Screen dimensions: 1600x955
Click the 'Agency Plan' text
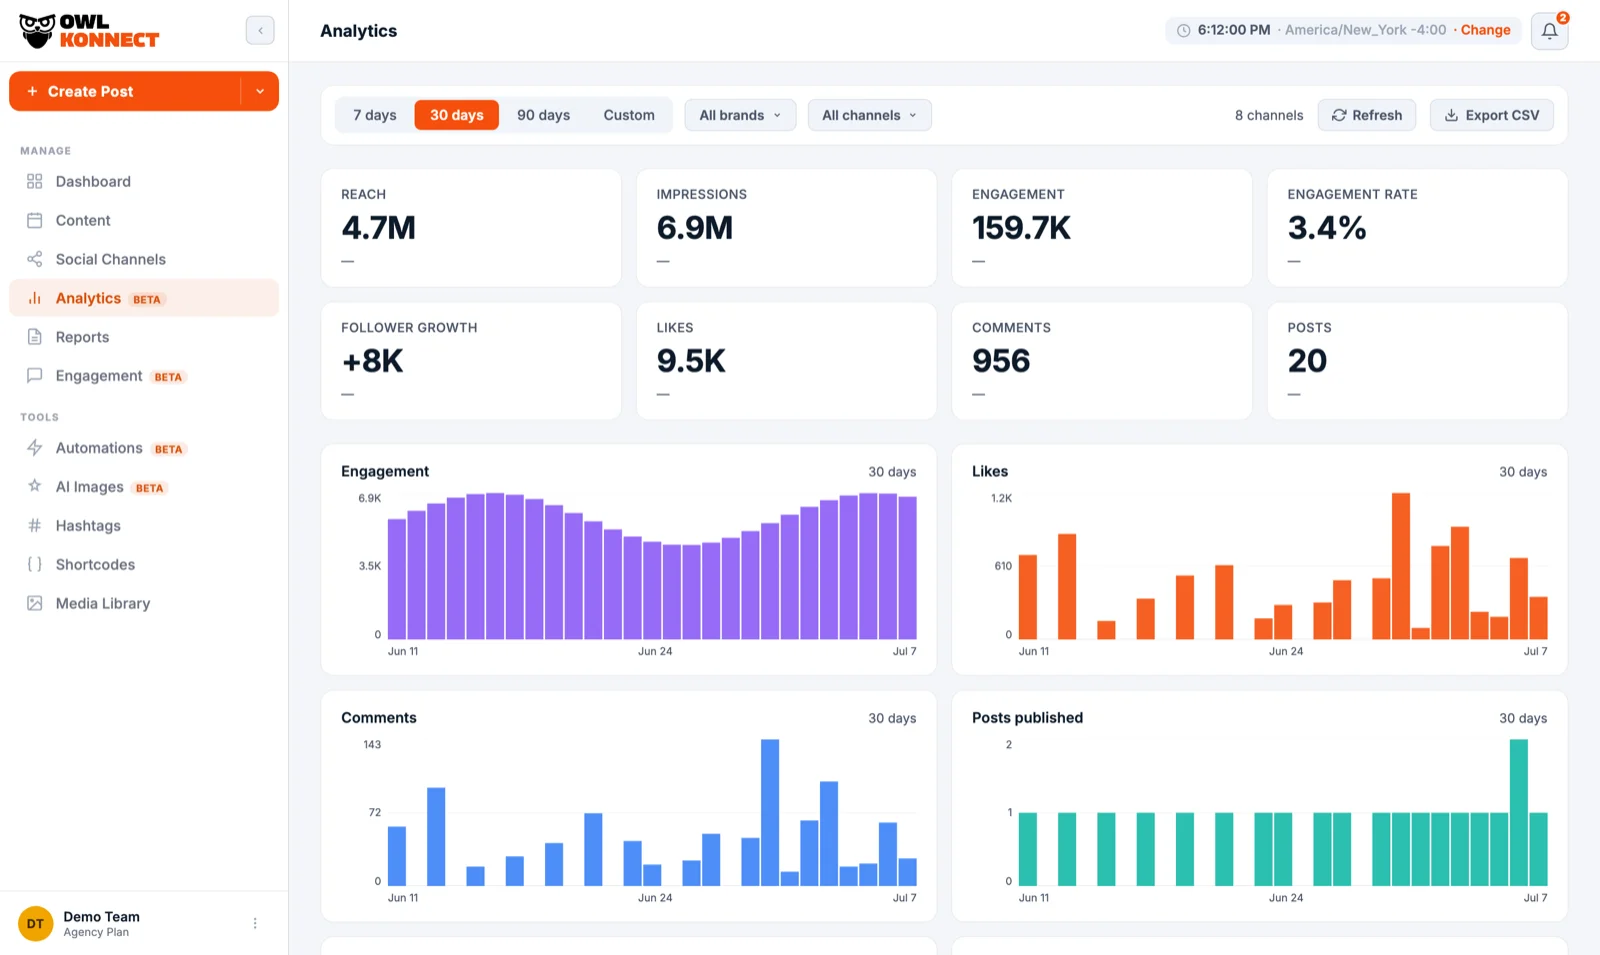[96, 932]
